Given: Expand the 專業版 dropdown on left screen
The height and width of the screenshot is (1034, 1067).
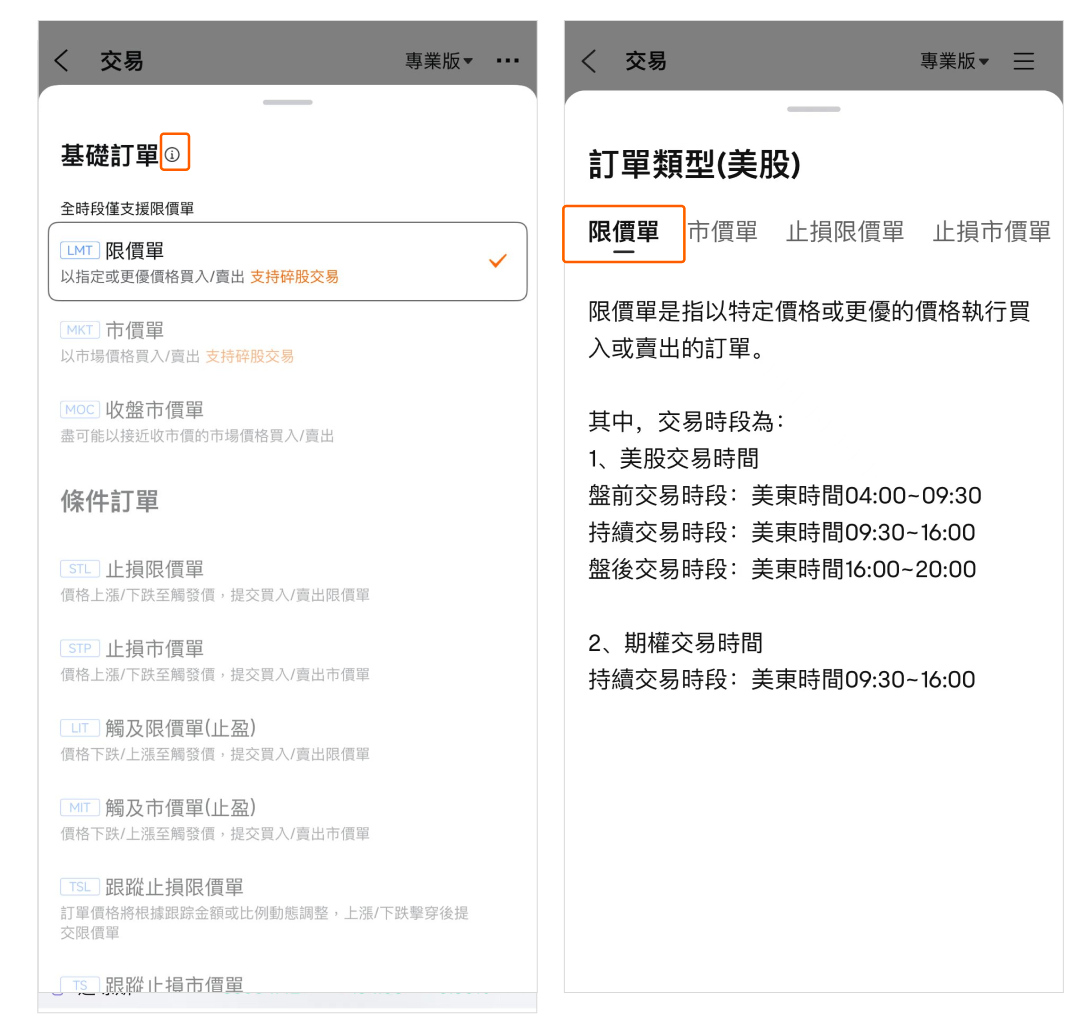Looking at the screenshot, I should point(440,61).
